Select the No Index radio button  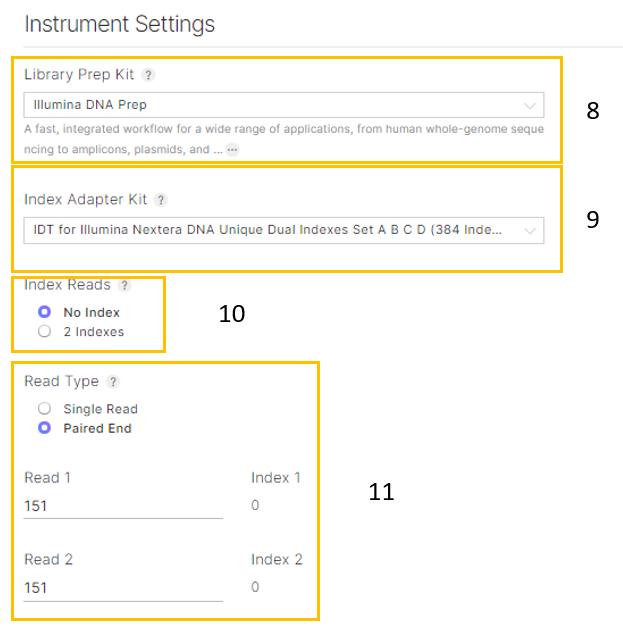coord(44,312)
